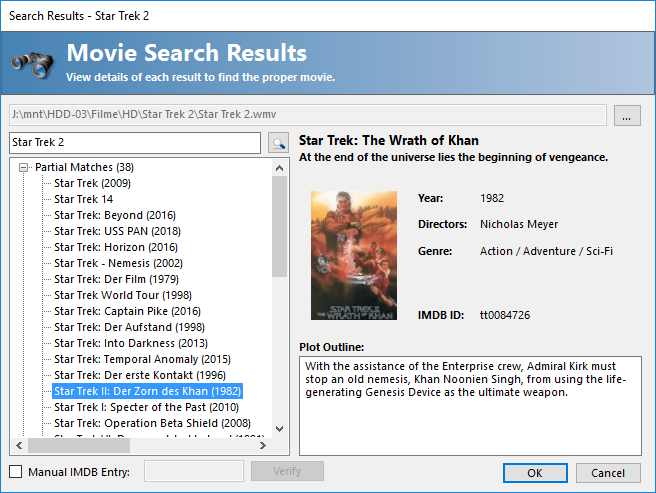The image size is (656, 493).
Task: Click the title Star Trek: The Wrath of Khan
Action: coord(389,141)
